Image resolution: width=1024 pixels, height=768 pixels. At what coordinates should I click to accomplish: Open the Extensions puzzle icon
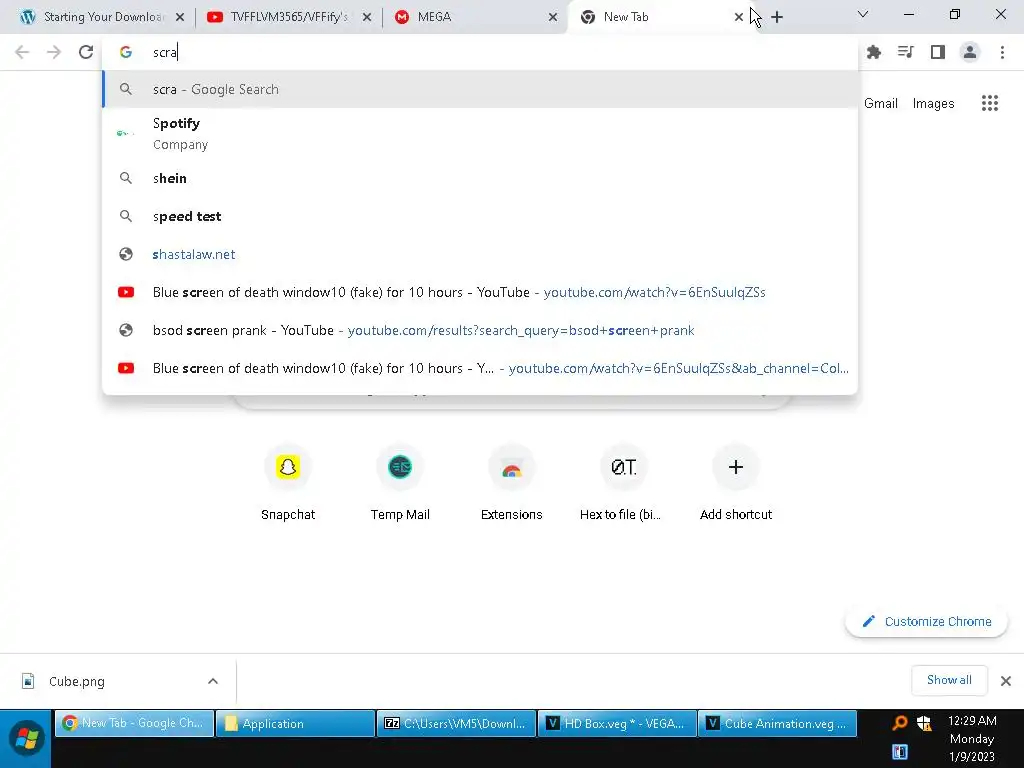(873, 52)
